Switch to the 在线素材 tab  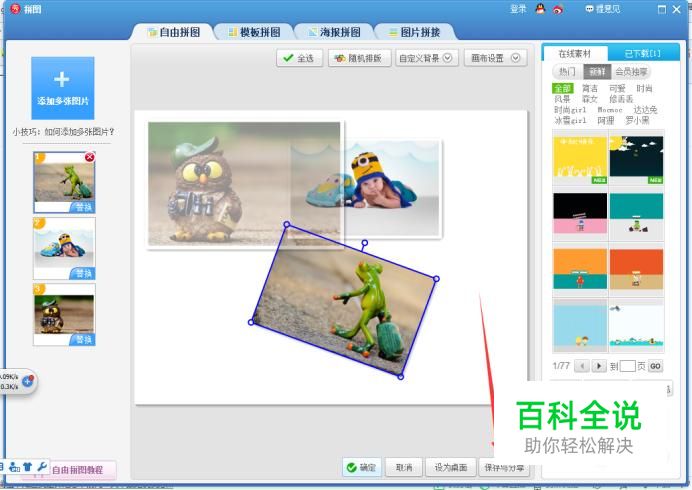tap(574, 53)
